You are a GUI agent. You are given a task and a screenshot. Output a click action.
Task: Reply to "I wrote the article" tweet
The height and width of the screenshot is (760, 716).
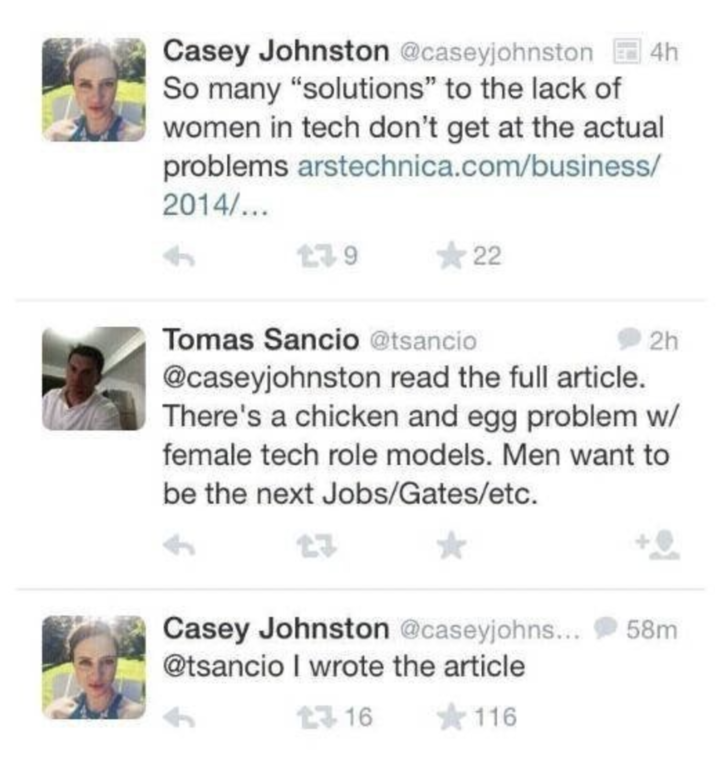177,716
